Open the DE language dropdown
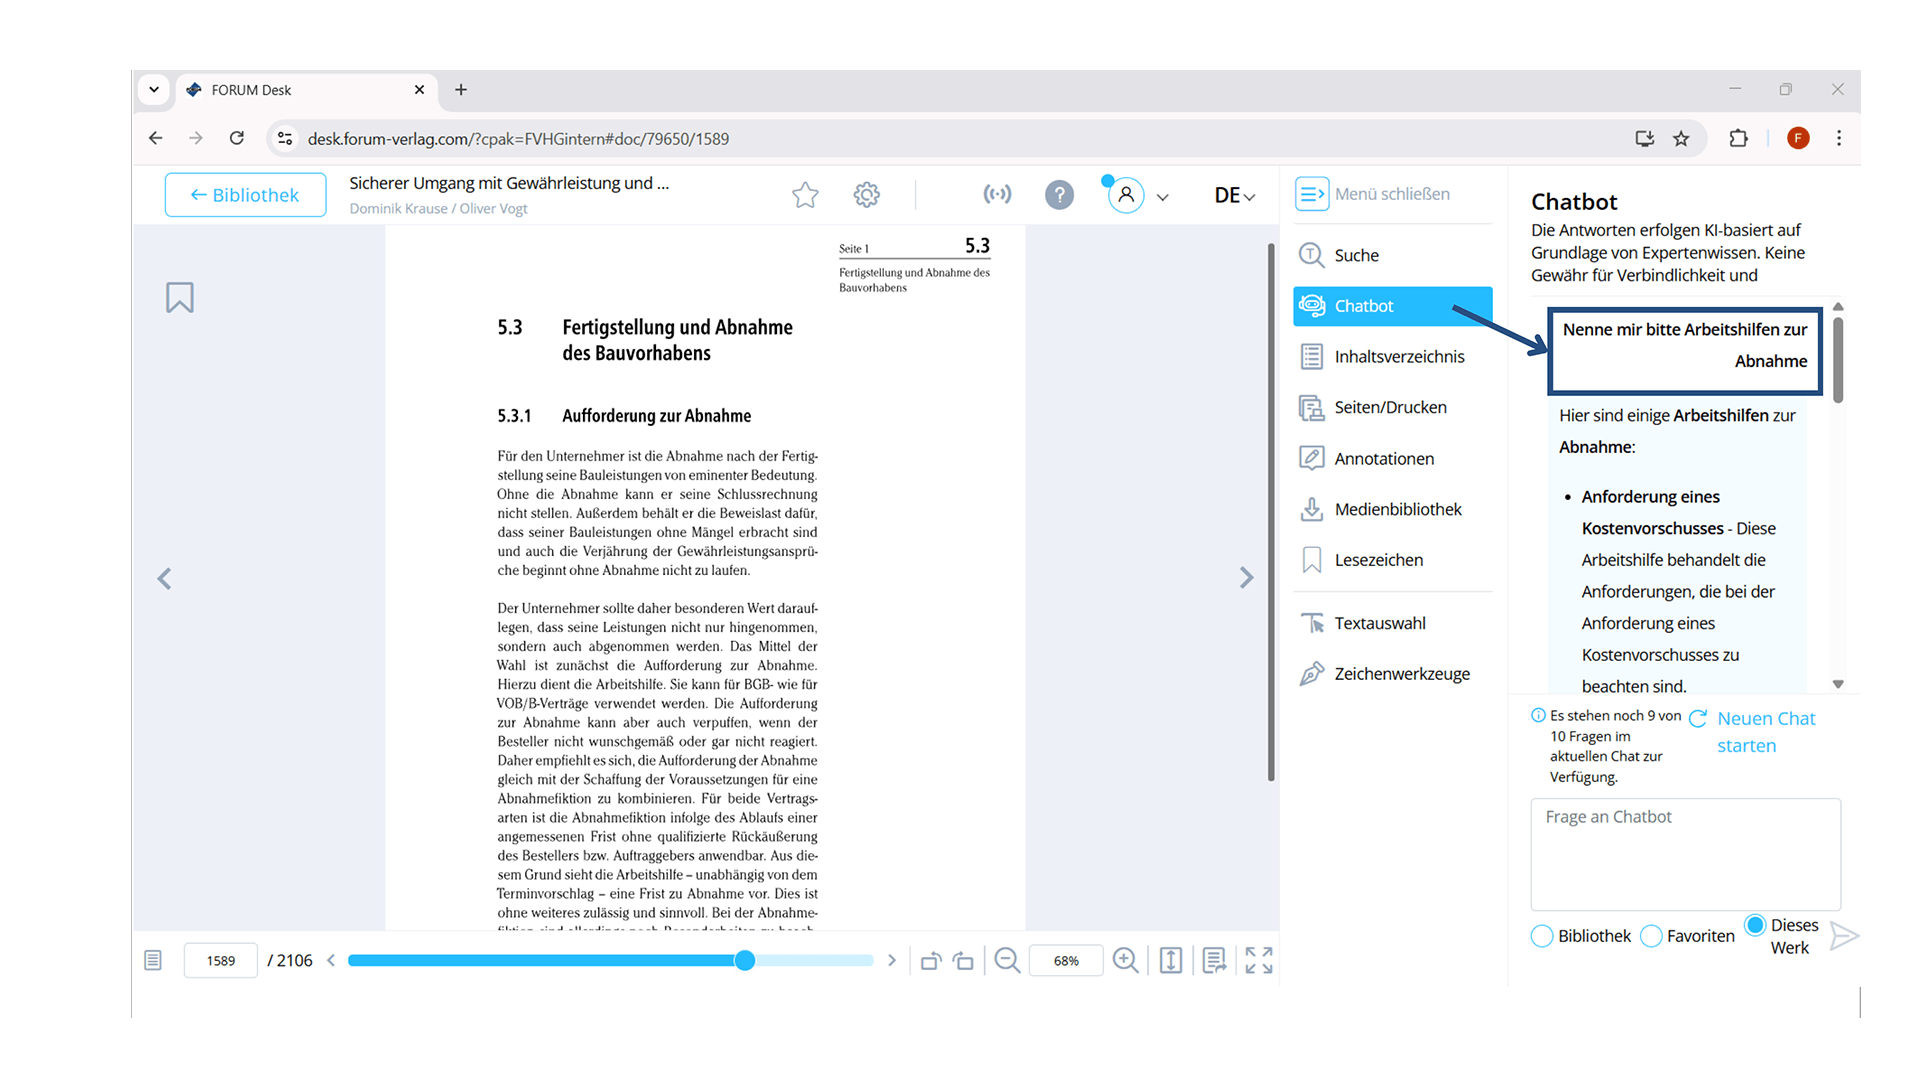The width and height of the screenshot is (1920, 1080). tap(1234, 196)
